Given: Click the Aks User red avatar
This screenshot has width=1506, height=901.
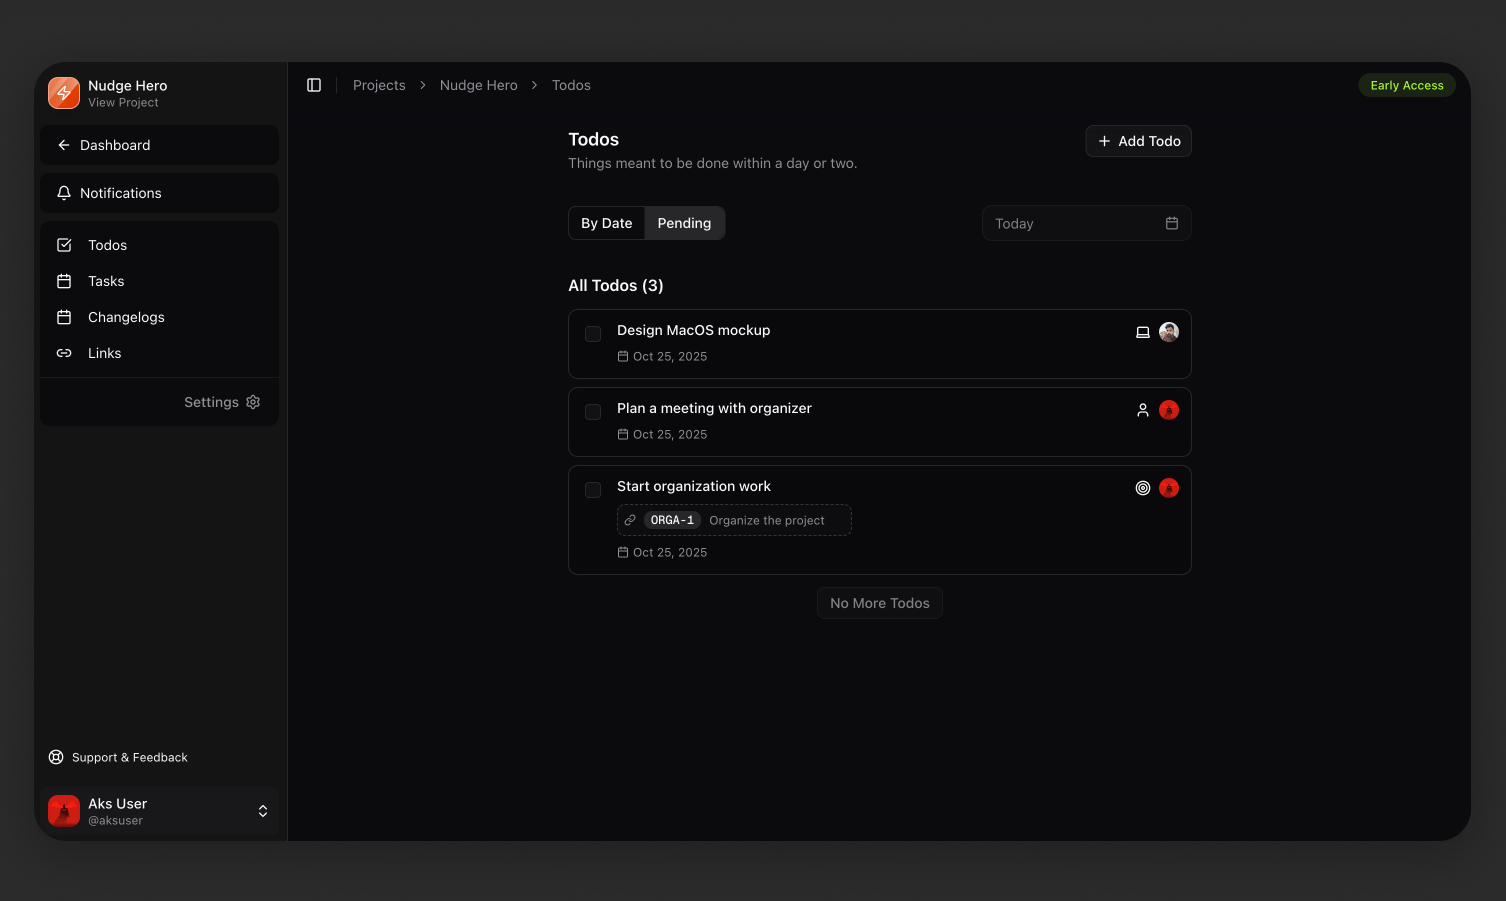Looking at the screenshot, I should pos(64,811).
